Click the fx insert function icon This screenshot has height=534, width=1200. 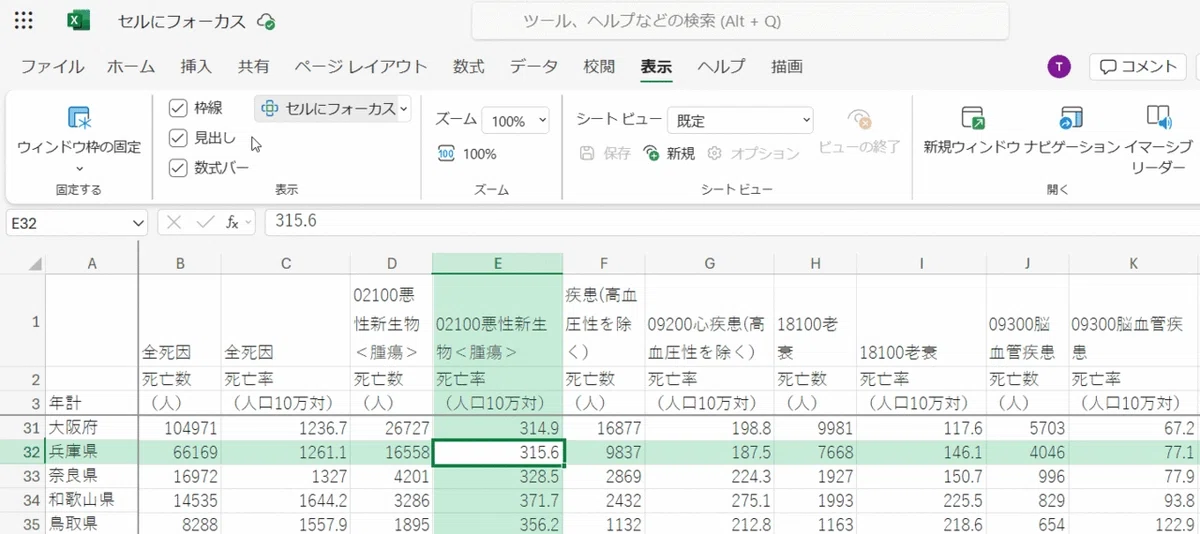231,222
